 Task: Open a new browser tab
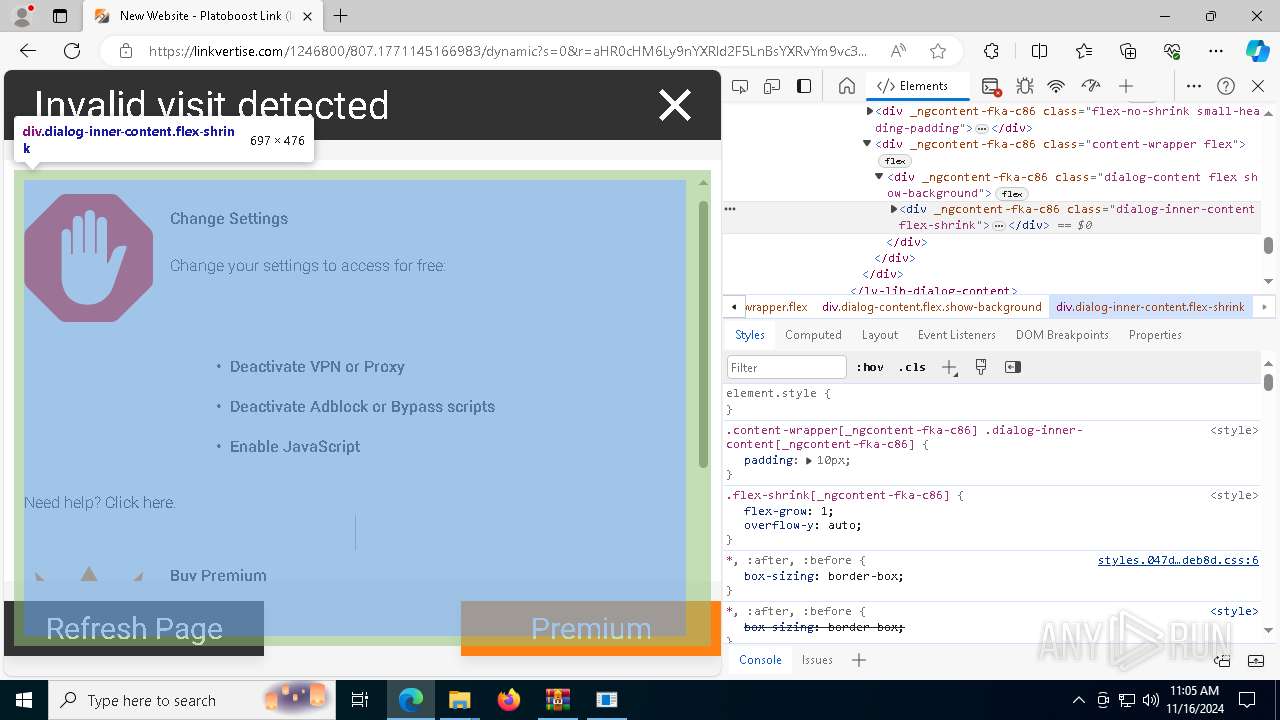341,16
